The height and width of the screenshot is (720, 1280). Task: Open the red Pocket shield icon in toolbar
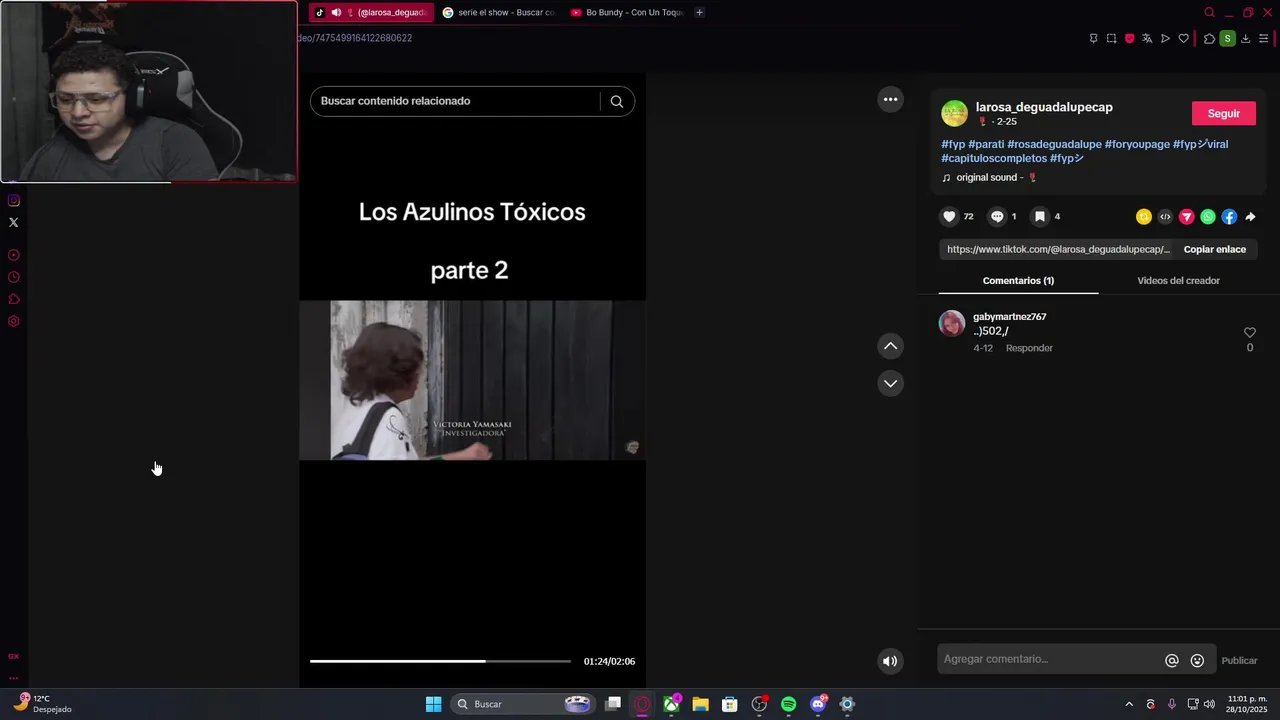pyautogui.click(x=1129, y=38)
